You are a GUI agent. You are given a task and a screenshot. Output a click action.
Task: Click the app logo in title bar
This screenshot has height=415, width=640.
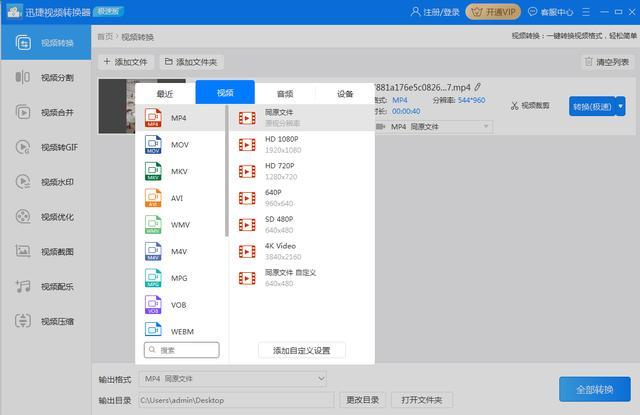click(15, 12)
